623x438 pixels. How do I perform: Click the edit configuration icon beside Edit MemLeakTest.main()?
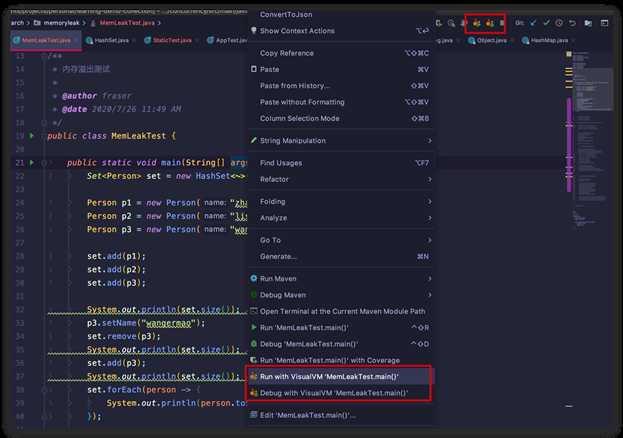253,415
